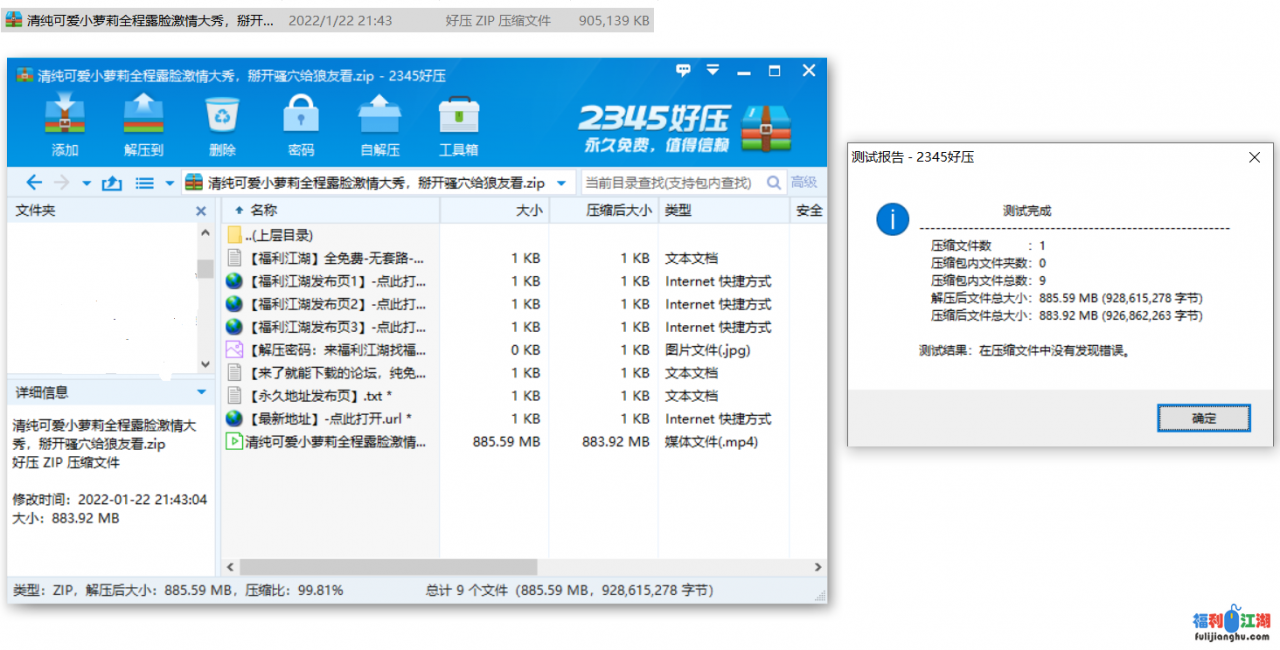Viewport: 1280px width, 650px height.
Task: Expand the view mode dropdown arrow
Action: click(169, 184)
